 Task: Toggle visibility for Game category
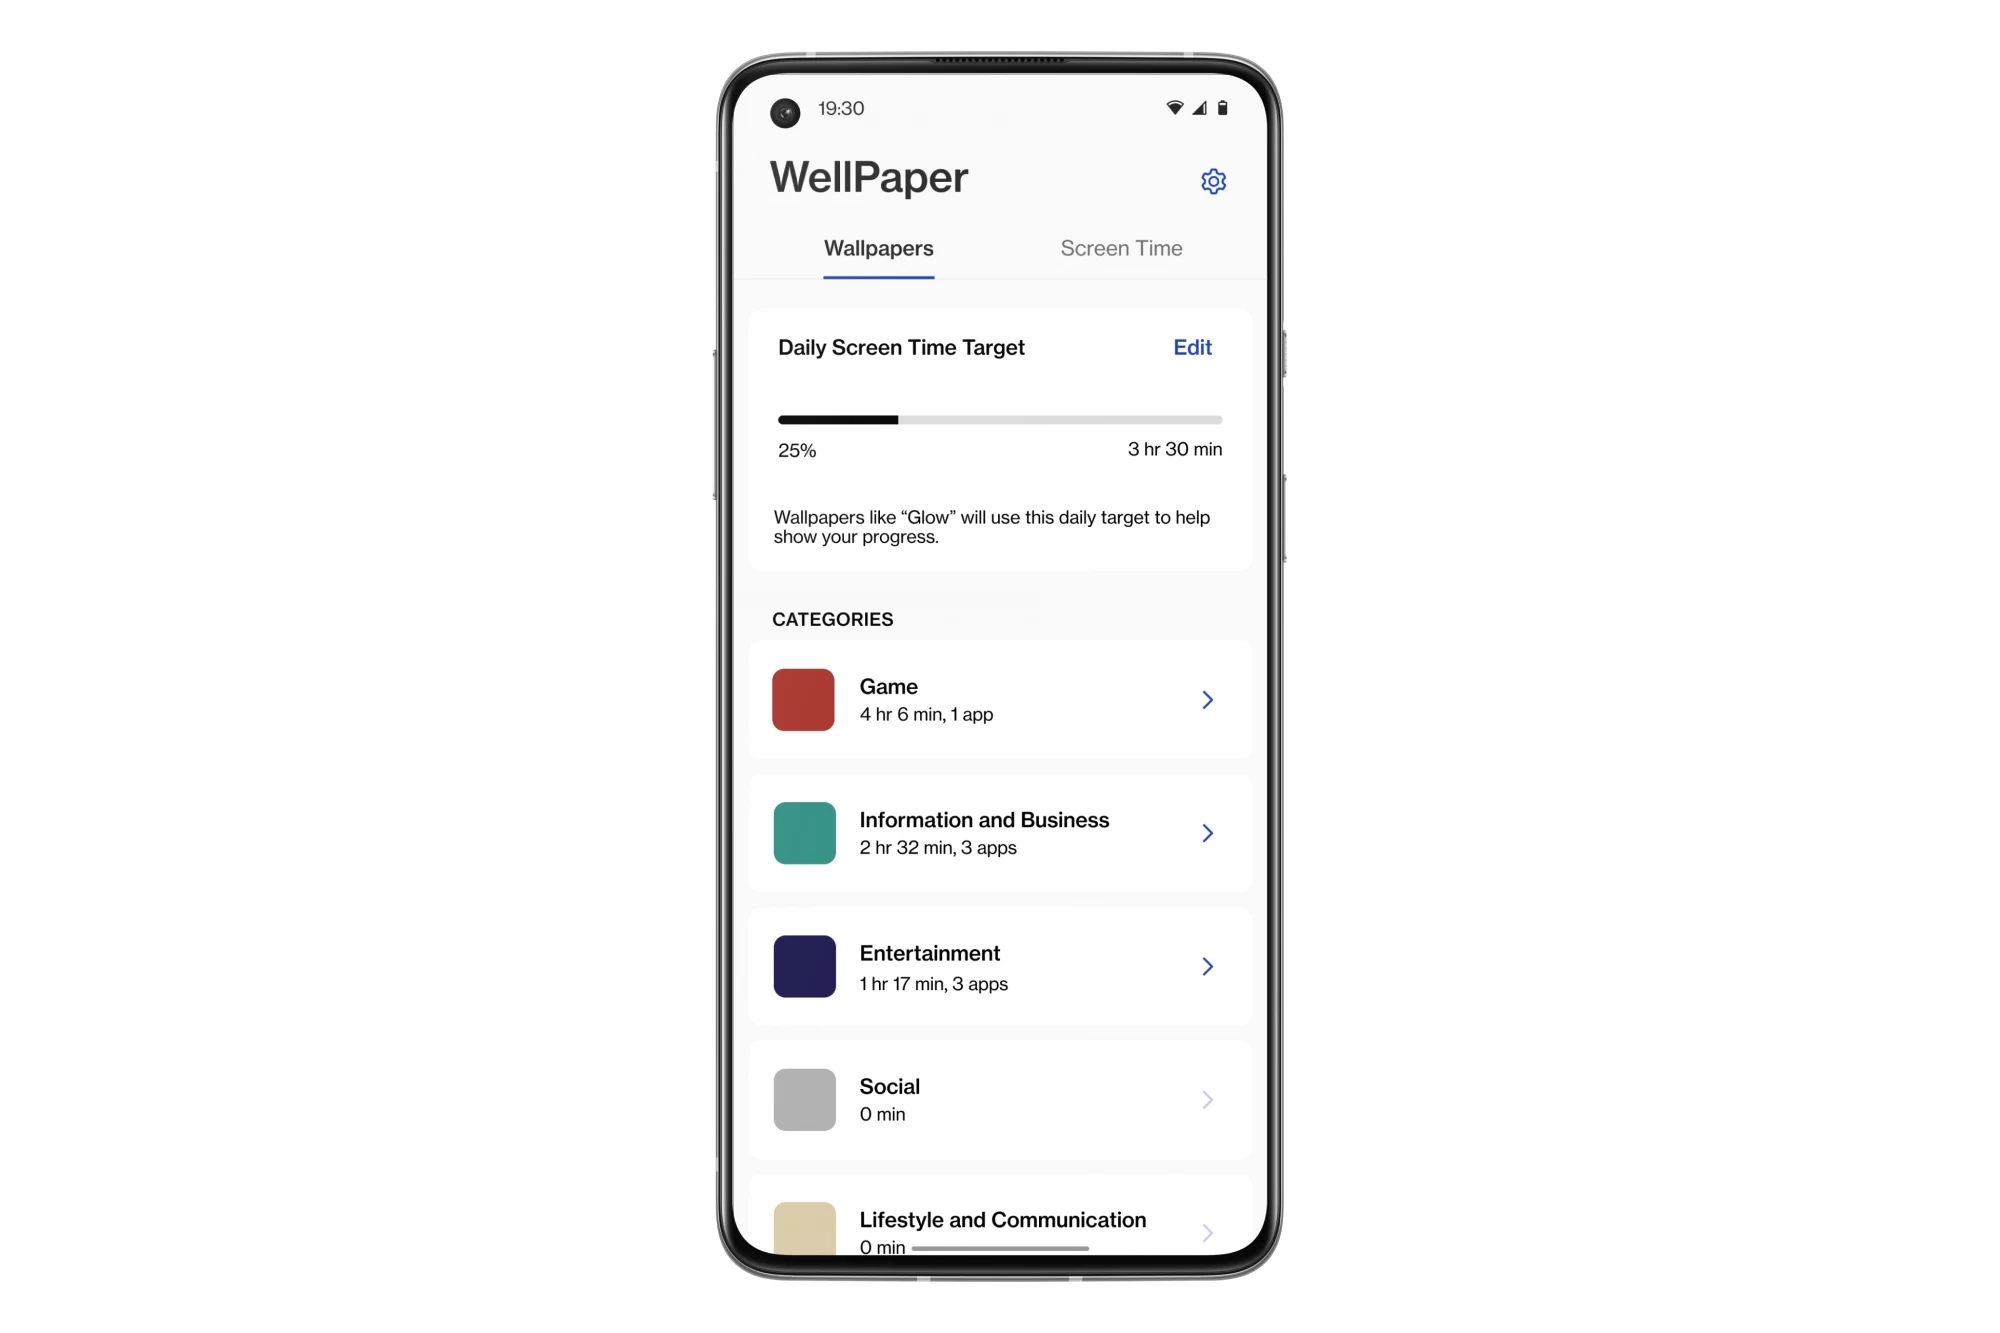[x=1207, y=698]
